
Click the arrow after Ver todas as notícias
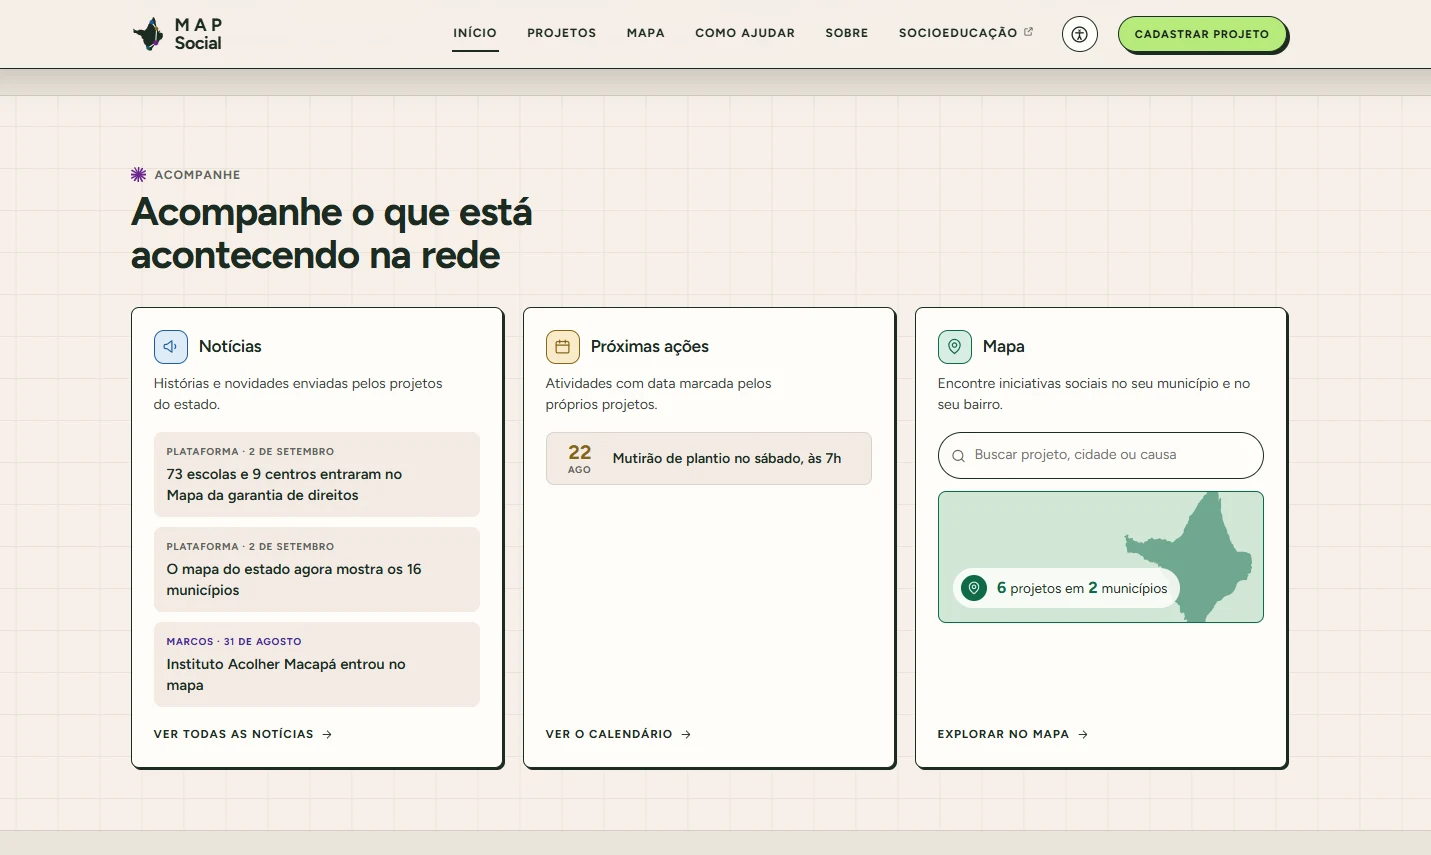pyautogui.click(x=327, y=734)
